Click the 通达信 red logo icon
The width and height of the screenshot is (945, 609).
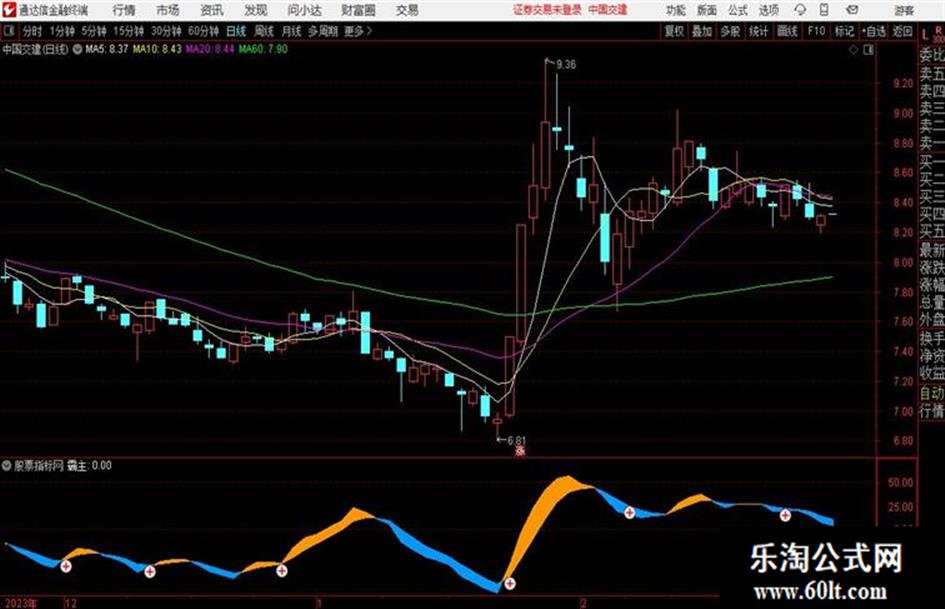[9, 10]
